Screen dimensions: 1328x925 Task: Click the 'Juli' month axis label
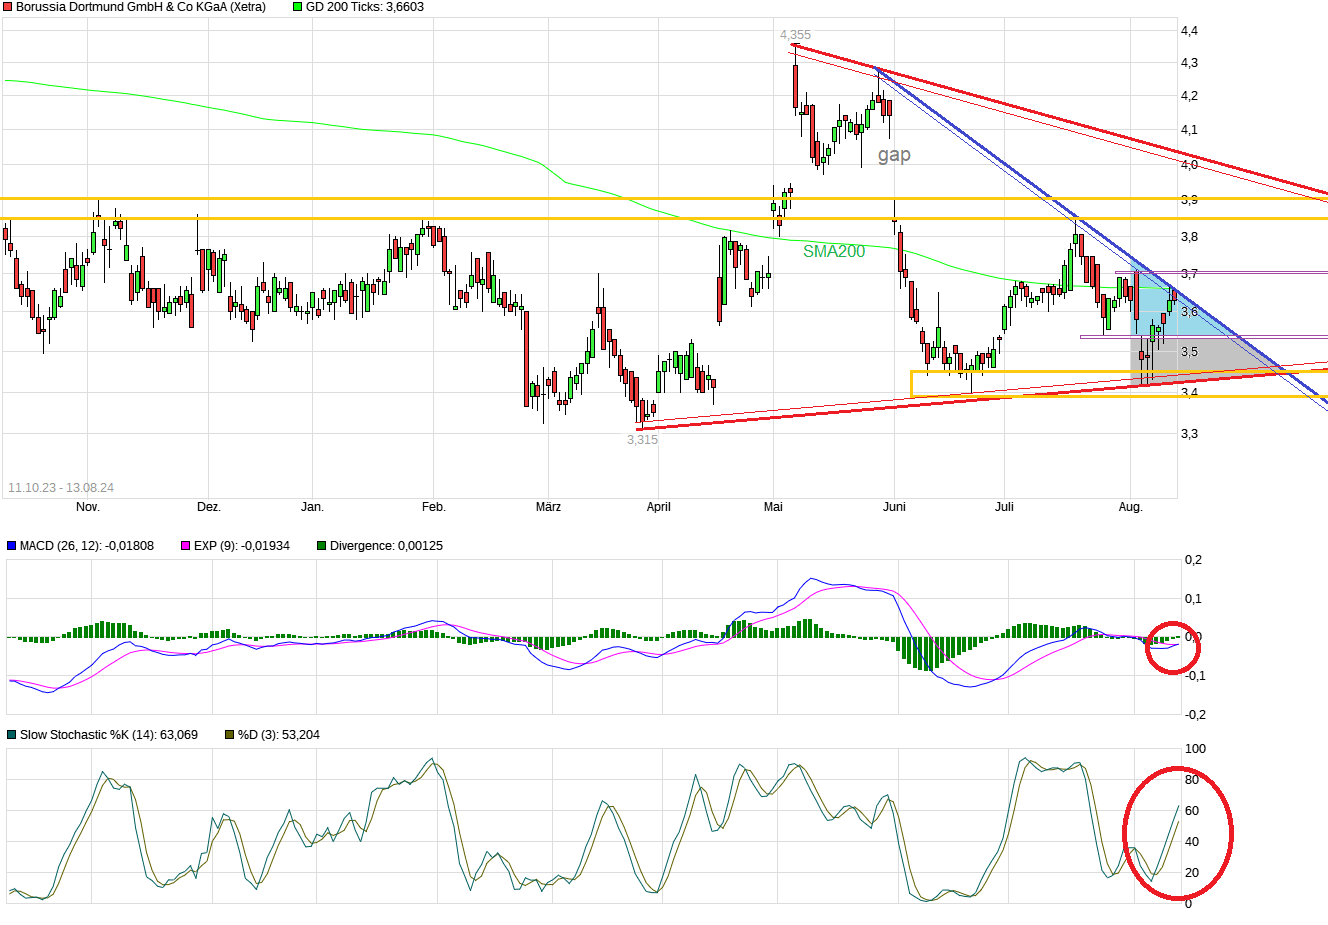pos(1004,507)
